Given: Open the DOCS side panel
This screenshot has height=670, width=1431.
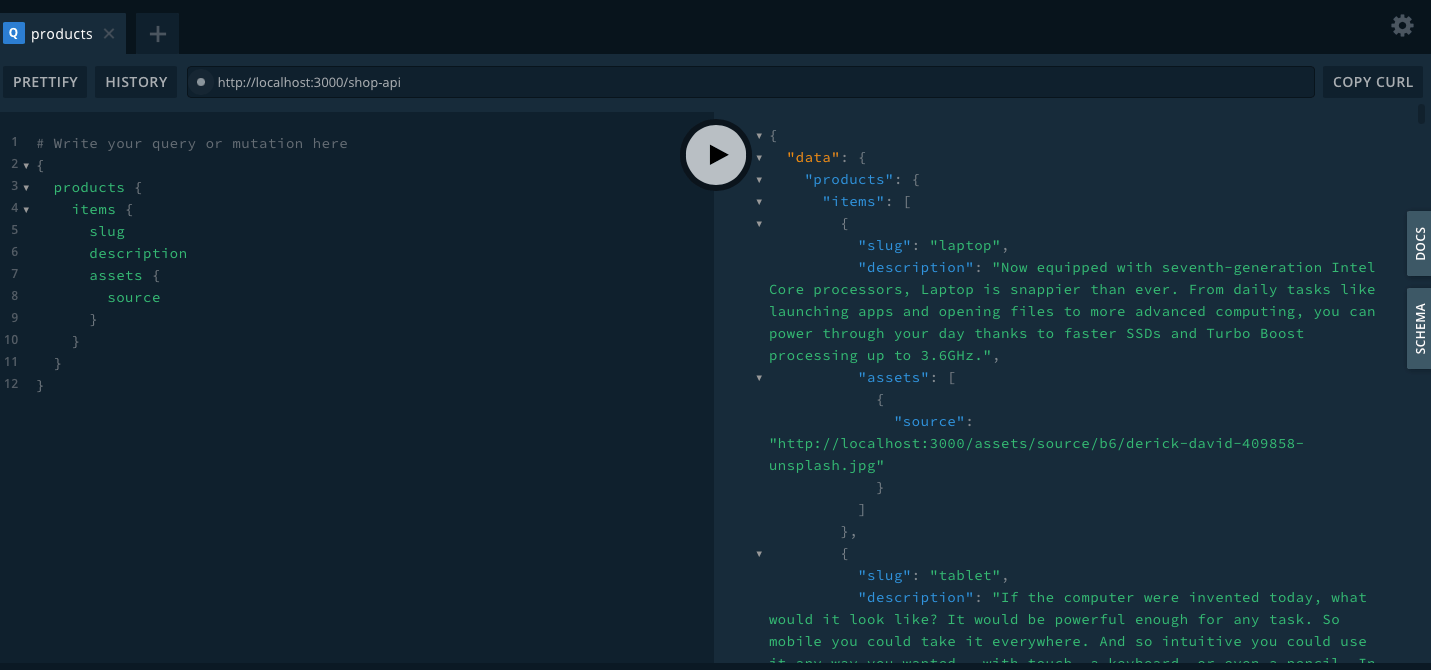Looking at the screenshot, I should click(1419, 243).
